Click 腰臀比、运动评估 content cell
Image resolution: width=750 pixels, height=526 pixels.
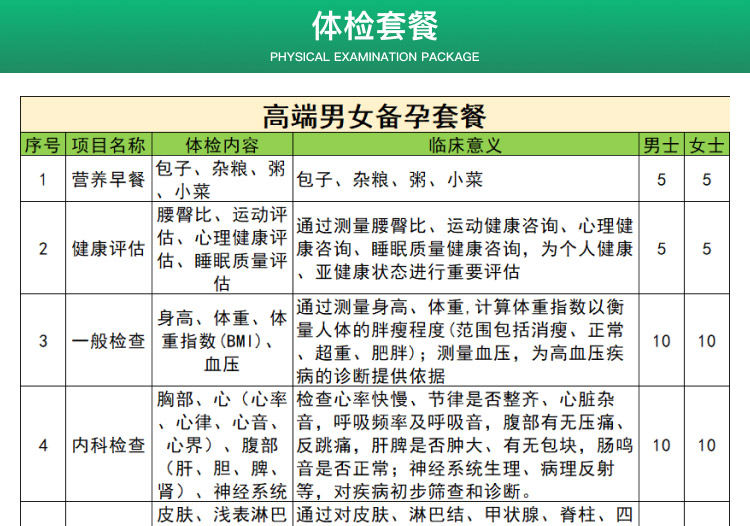pyautogui.click(x=222, y=248)
